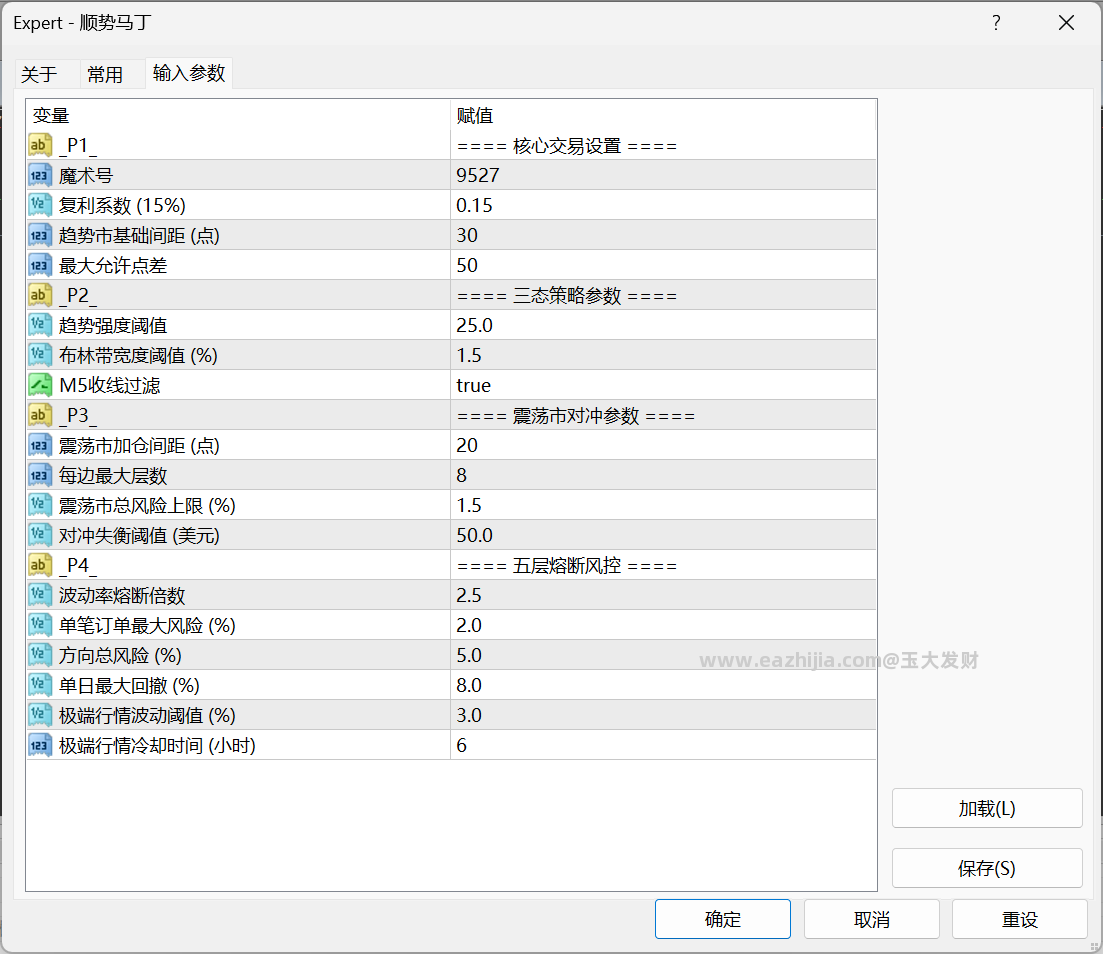Viewport: 1103px width, 954px height.
Task: Click the 重设 button
Action: (1019, 919)
